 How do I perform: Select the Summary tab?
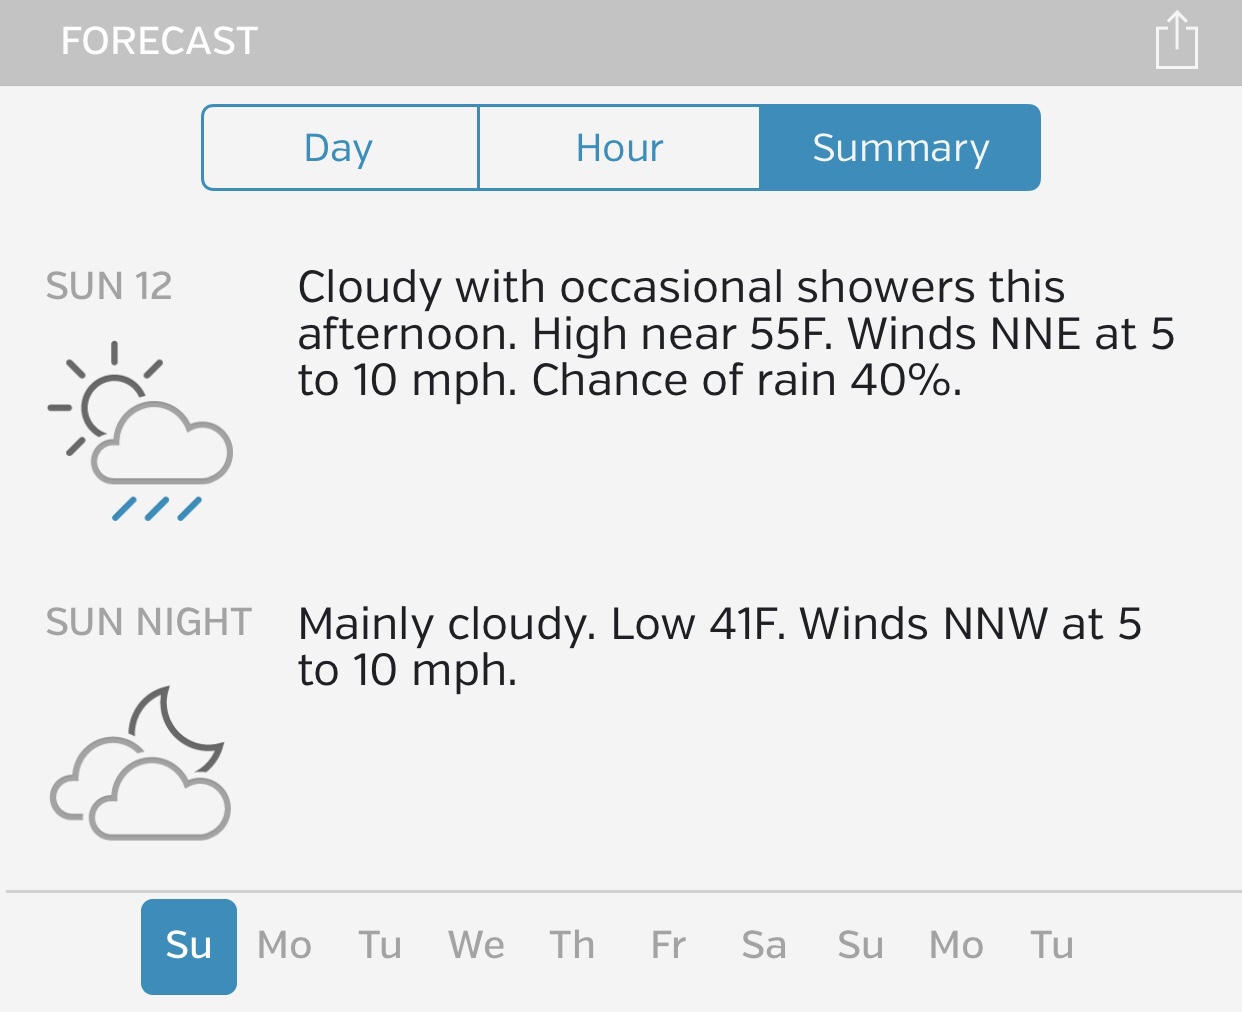900,148
